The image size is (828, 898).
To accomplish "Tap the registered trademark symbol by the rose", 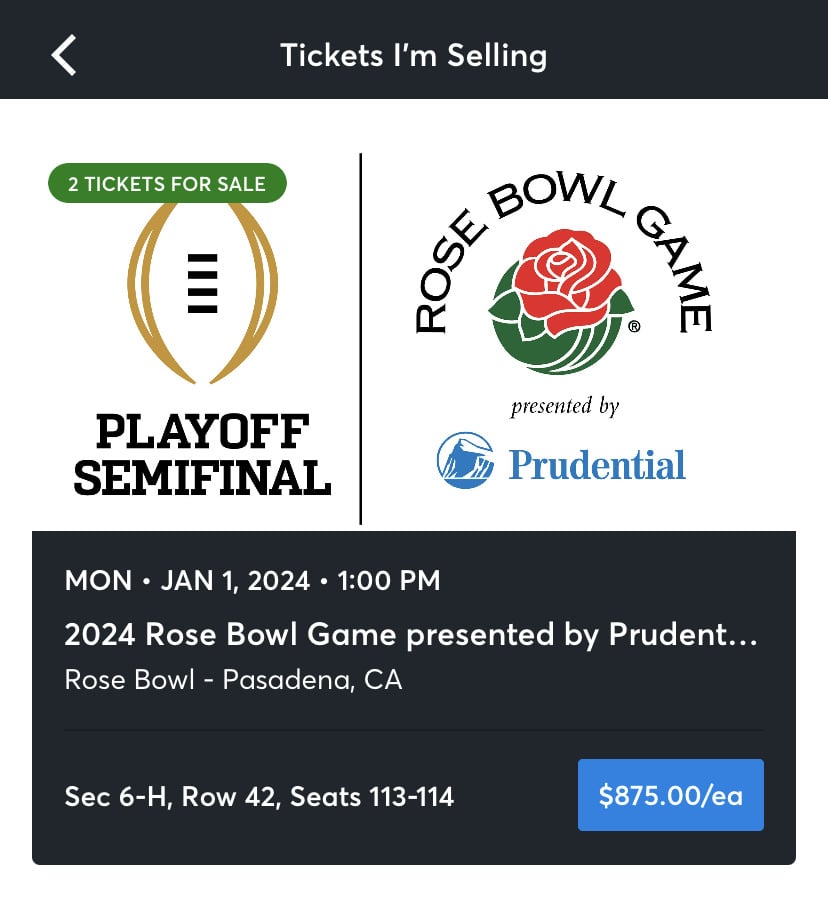I will (634, 326).
